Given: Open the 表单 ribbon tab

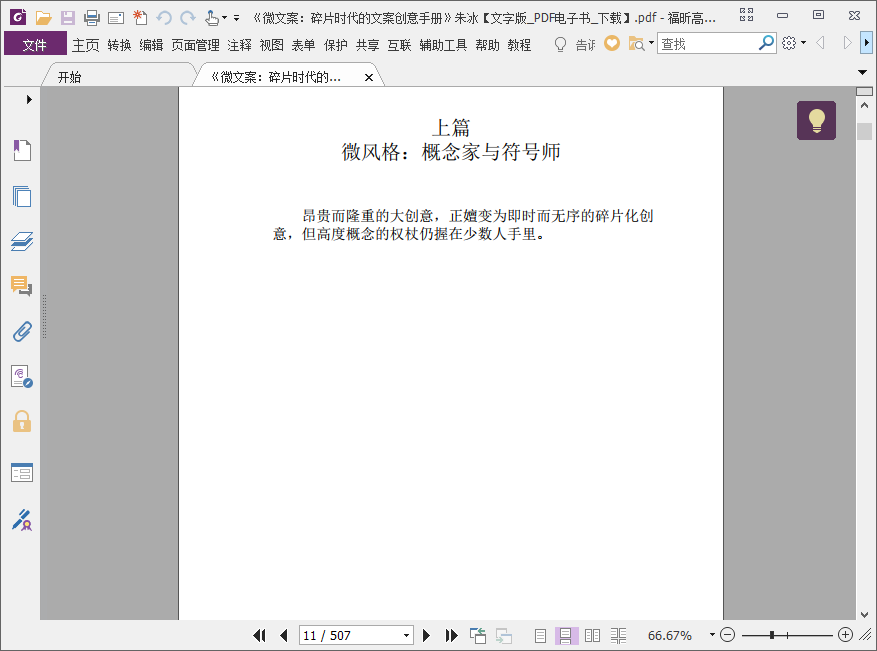Looking at the screenshot, I should pyautogui.click(x=303, y=45).
